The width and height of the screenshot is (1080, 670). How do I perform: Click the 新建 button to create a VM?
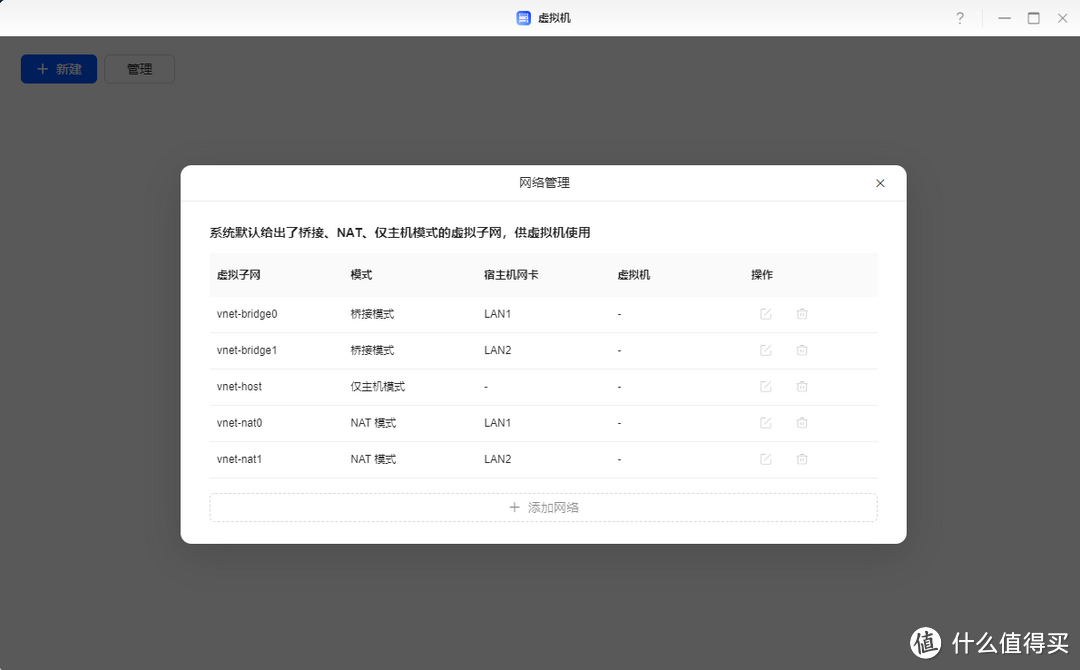(x=58, y=68)
